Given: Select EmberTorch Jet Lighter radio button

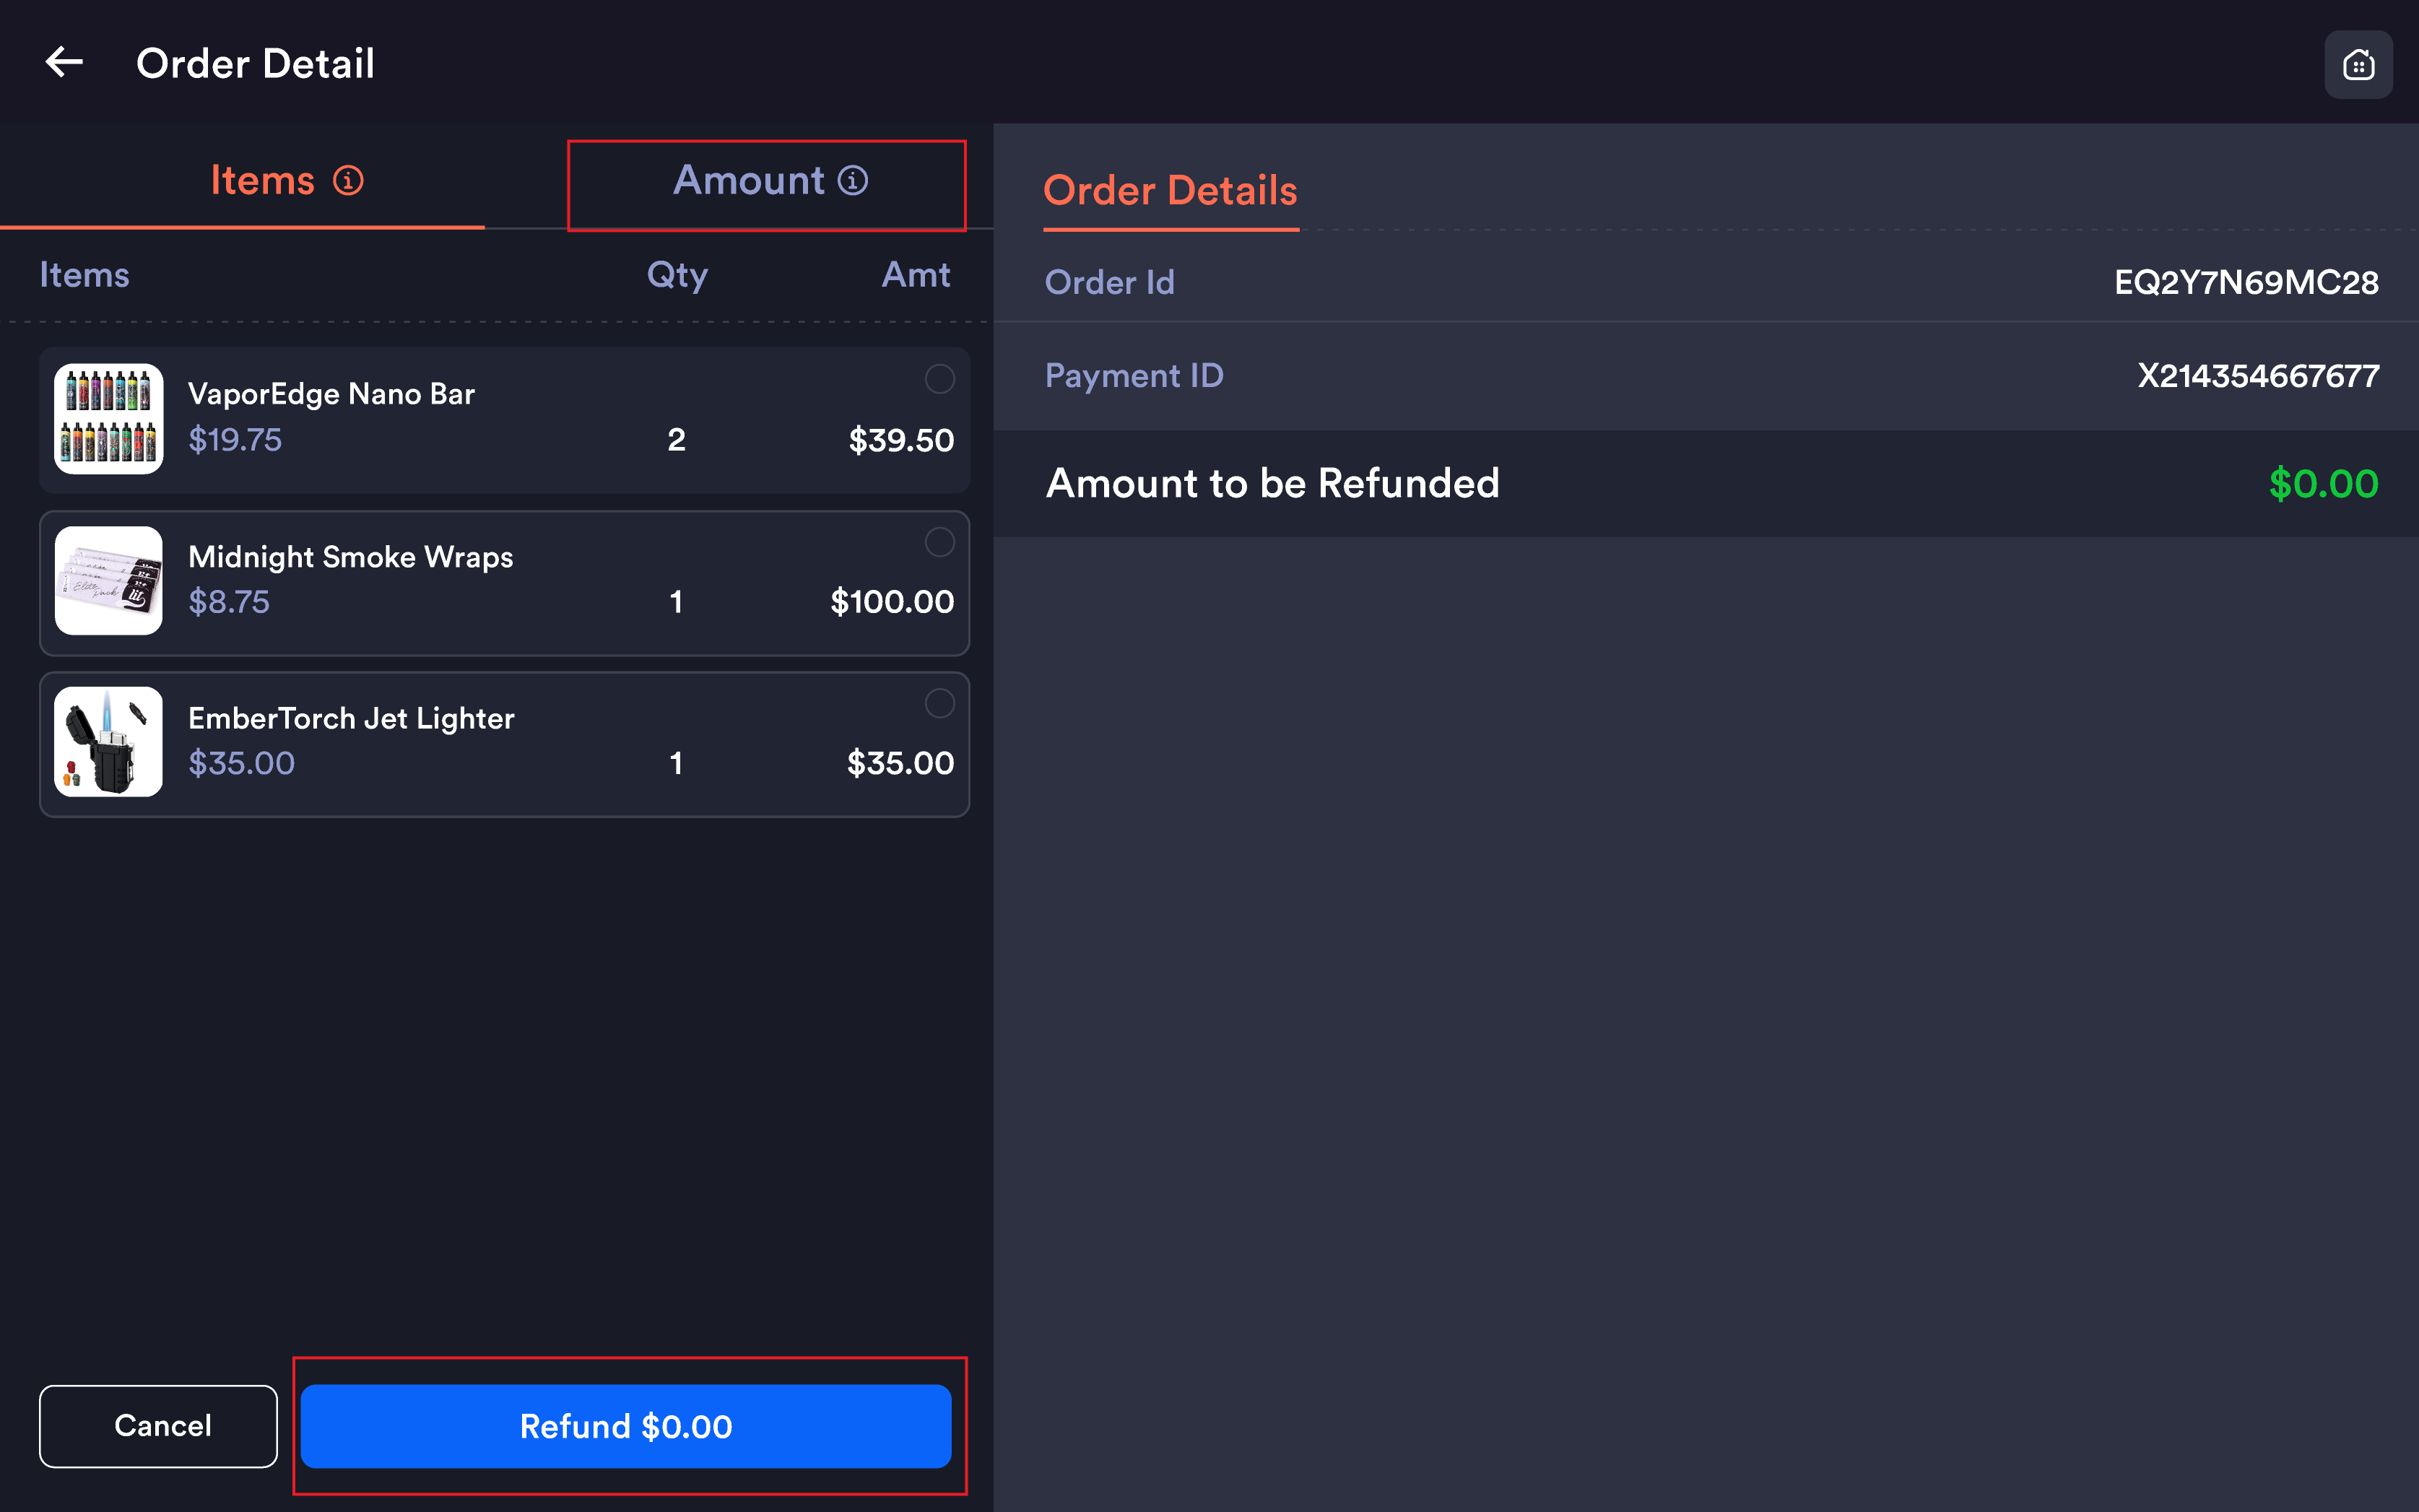Looking at the screenshot, I should click(x=939, y=704).
